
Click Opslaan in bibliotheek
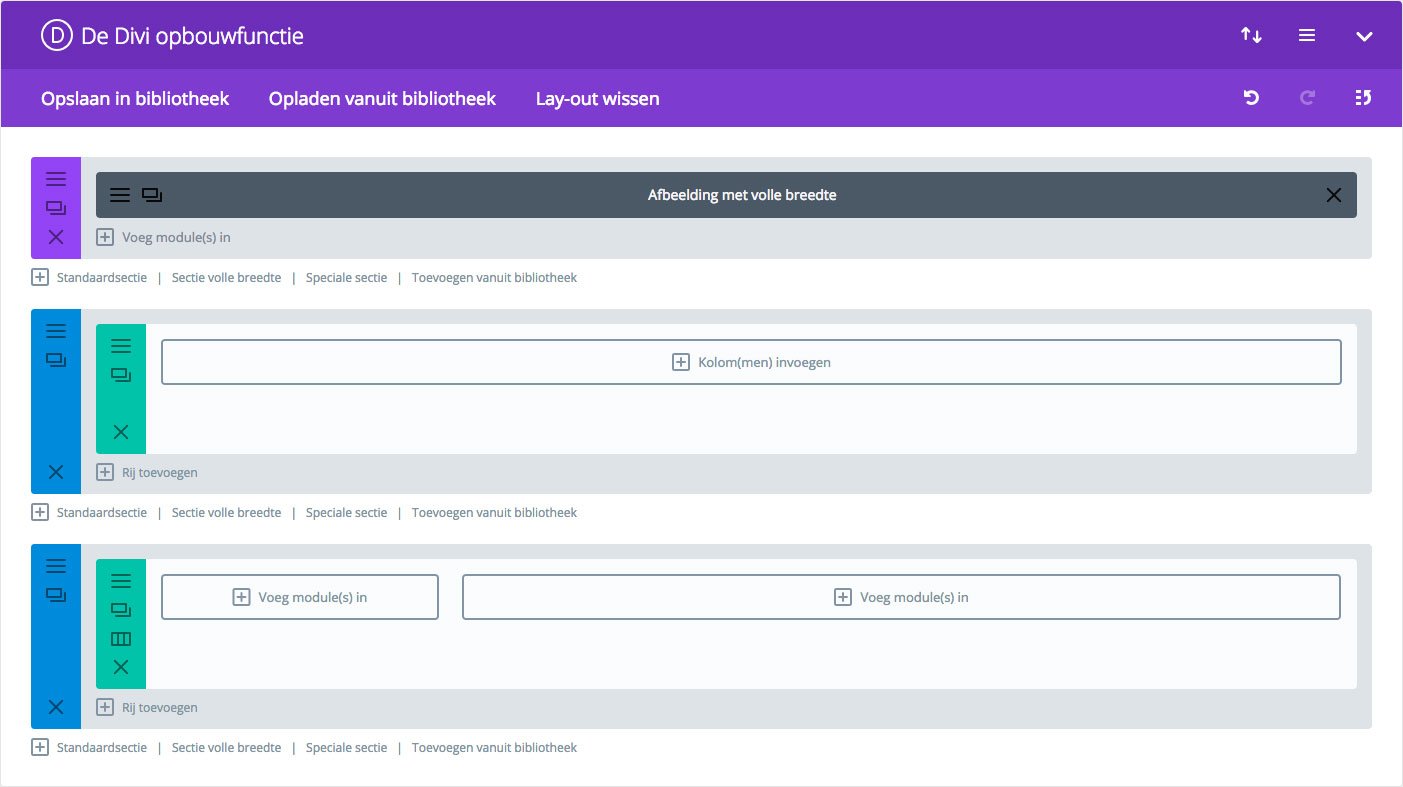point(135,99)
